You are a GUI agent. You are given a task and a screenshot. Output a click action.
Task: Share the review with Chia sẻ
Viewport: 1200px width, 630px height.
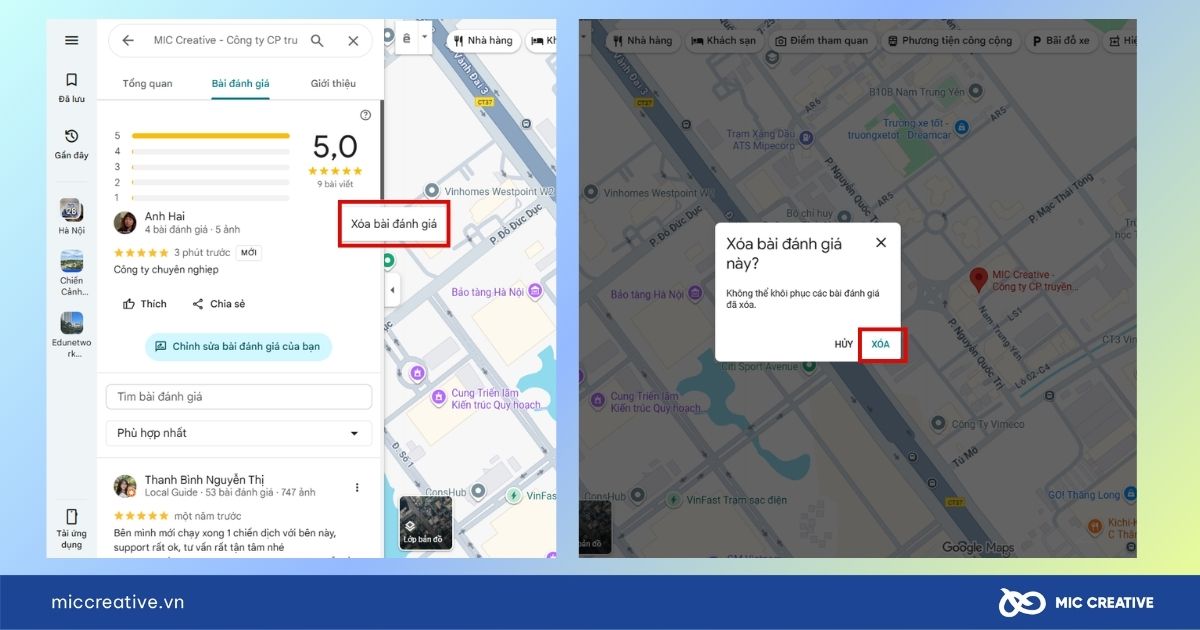click(x=218, y=304)
